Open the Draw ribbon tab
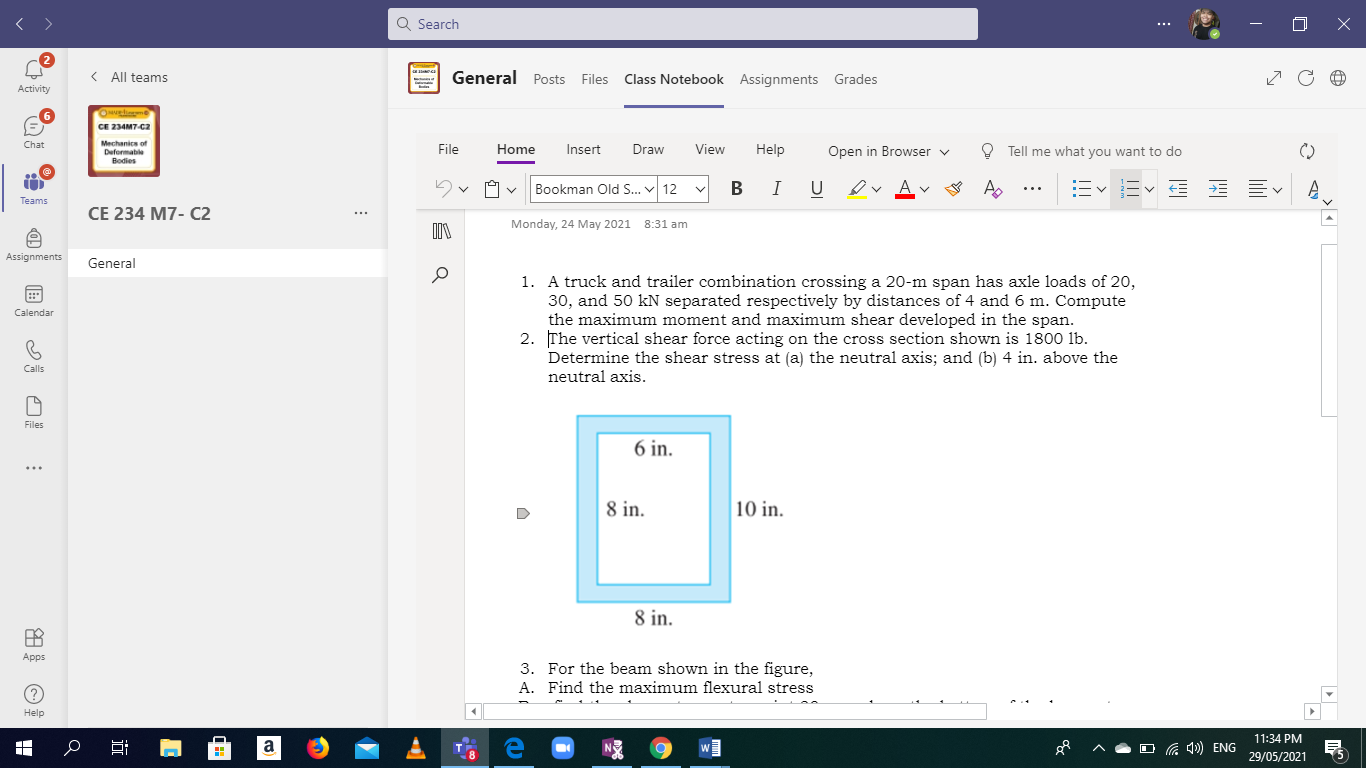 [648, 149]
